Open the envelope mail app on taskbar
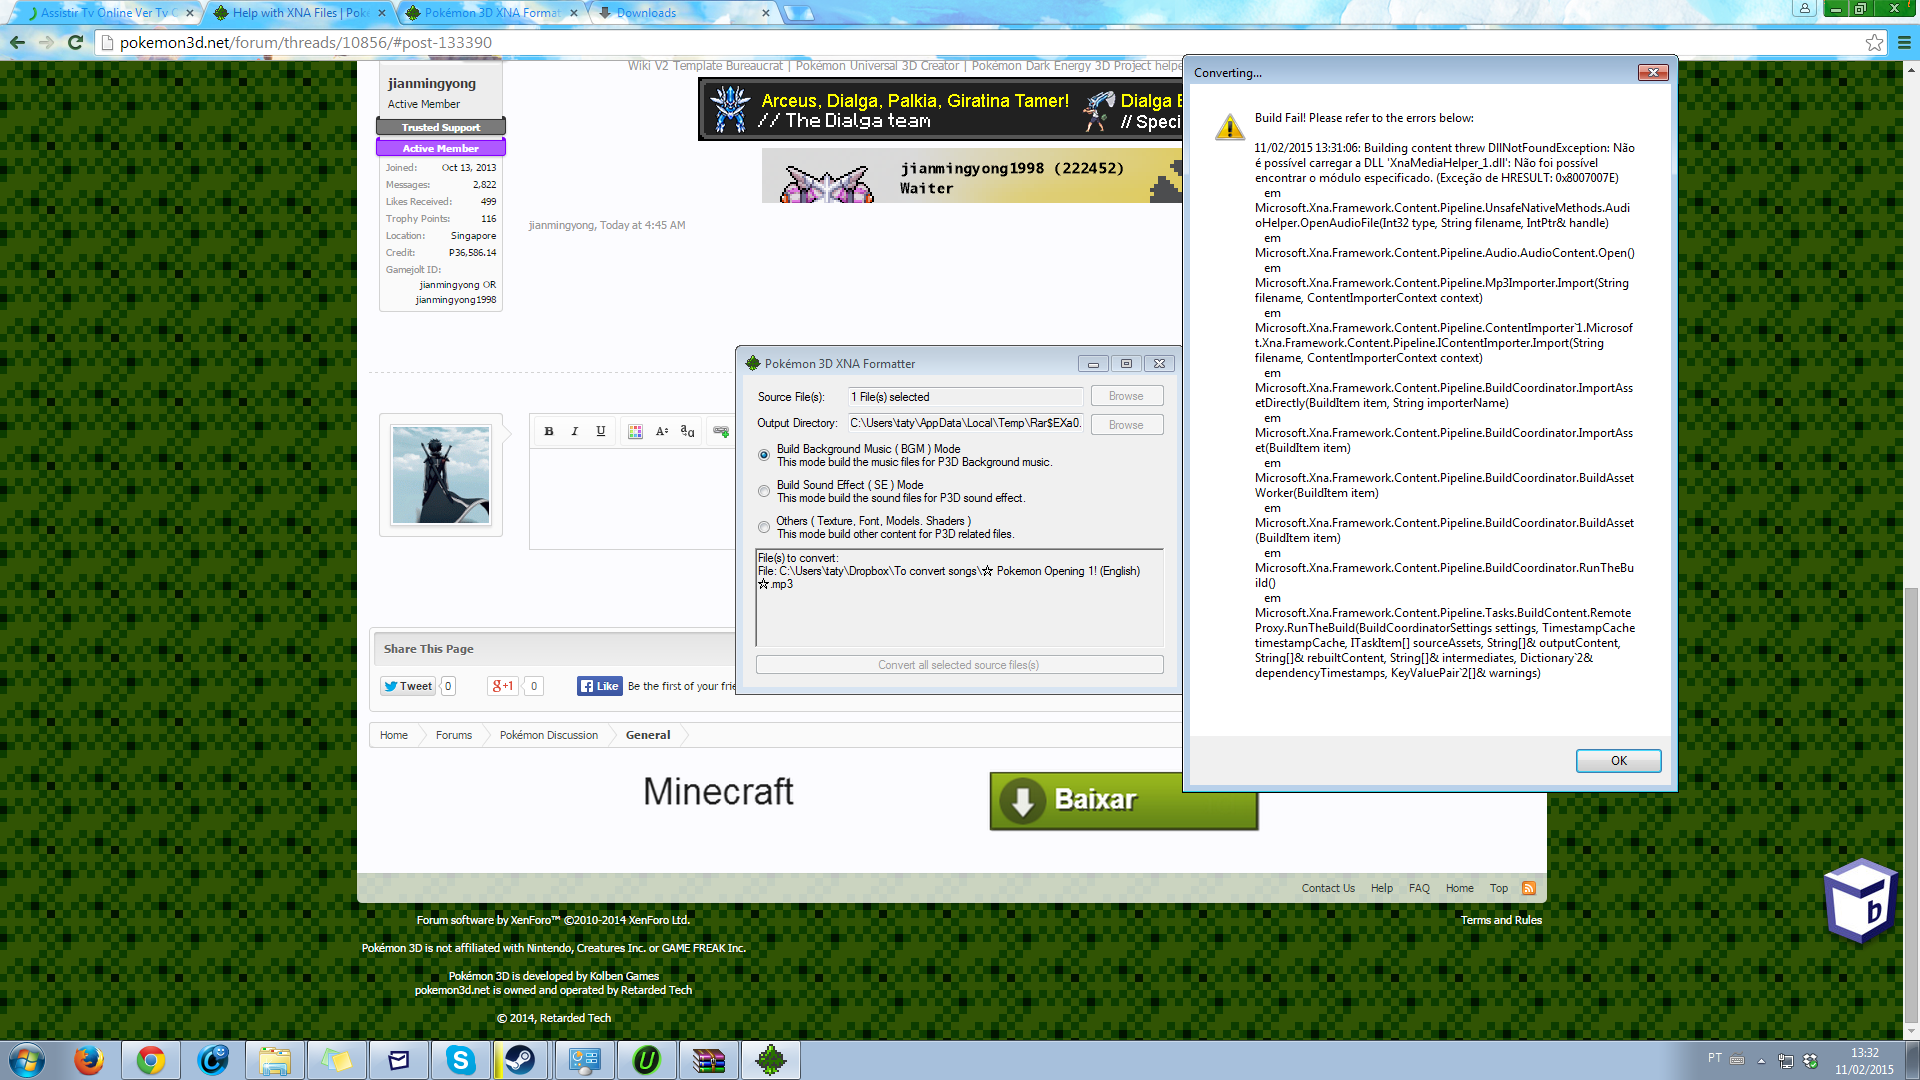Image resolution: width=1920 pixels, height=1080 pixels. point(399,1060)
